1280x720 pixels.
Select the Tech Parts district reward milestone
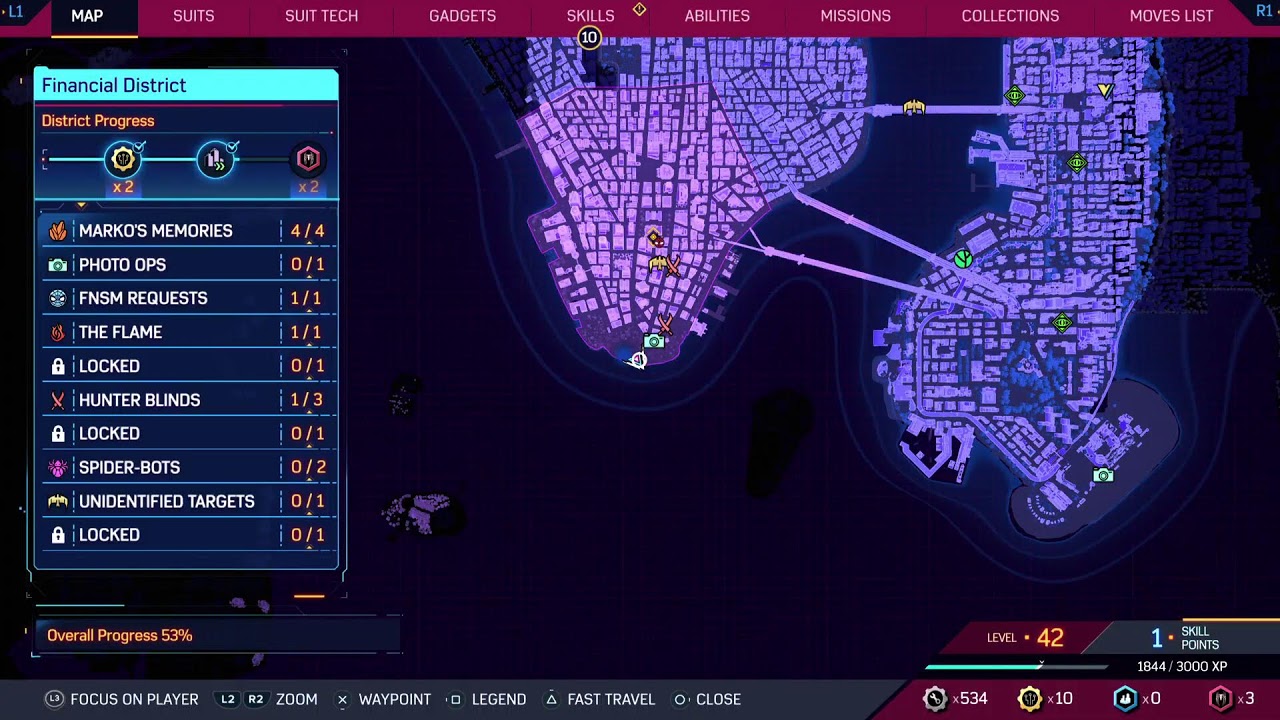(x=215, y=159)
